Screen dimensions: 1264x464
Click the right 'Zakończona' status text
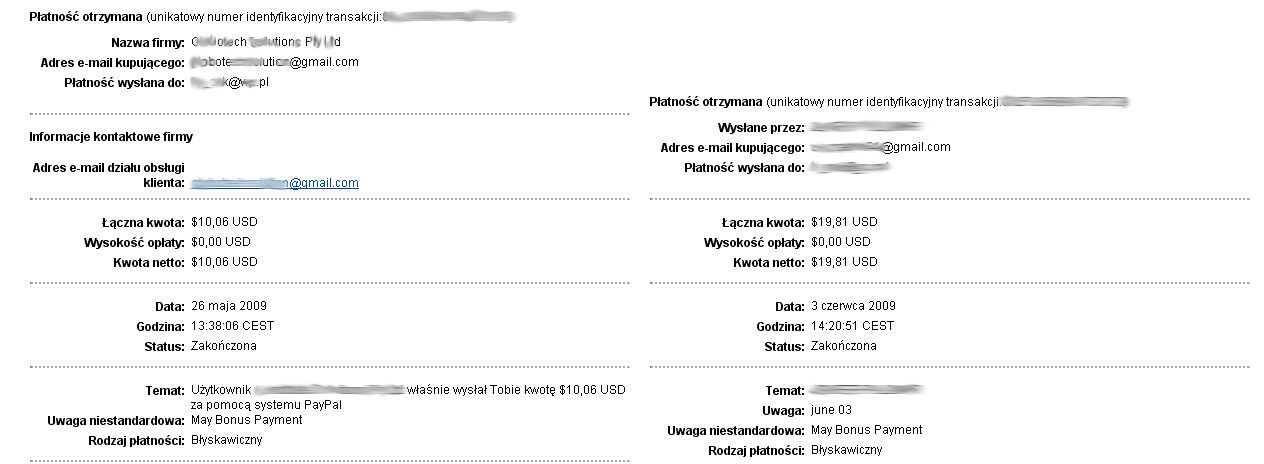click(843, 346)
